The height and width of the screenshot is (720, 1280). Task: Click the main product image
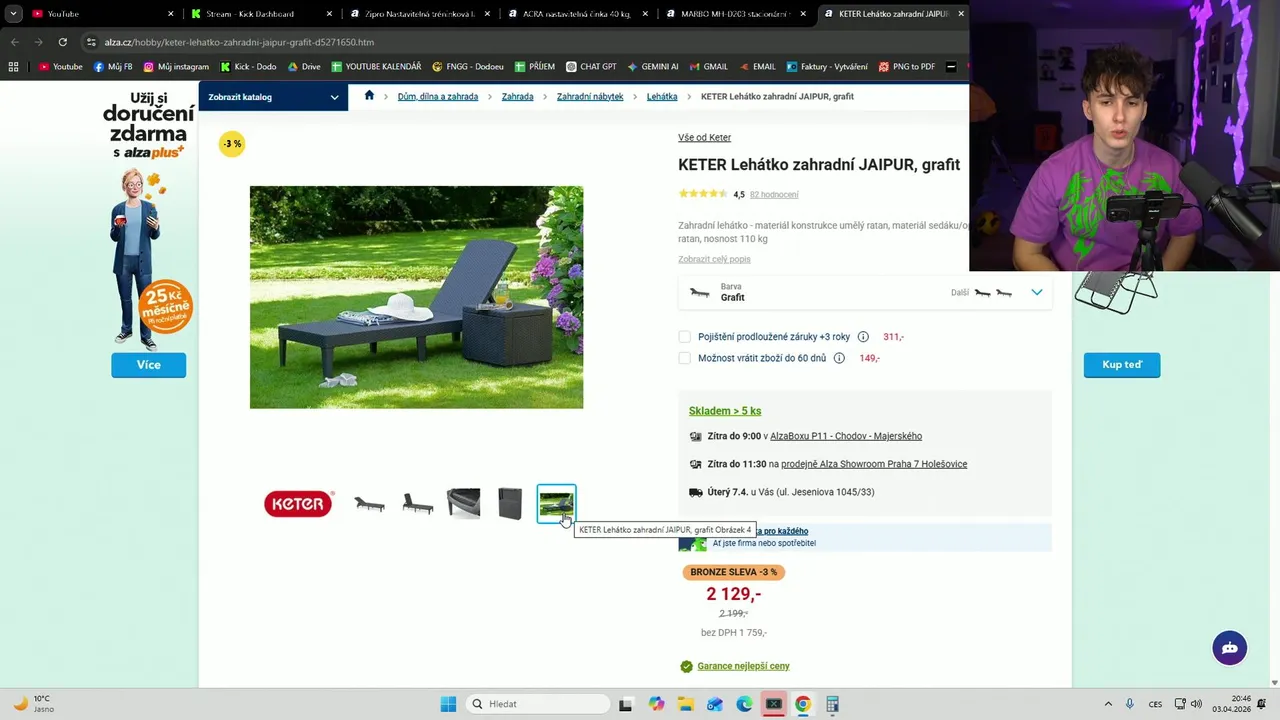(416, 297)
